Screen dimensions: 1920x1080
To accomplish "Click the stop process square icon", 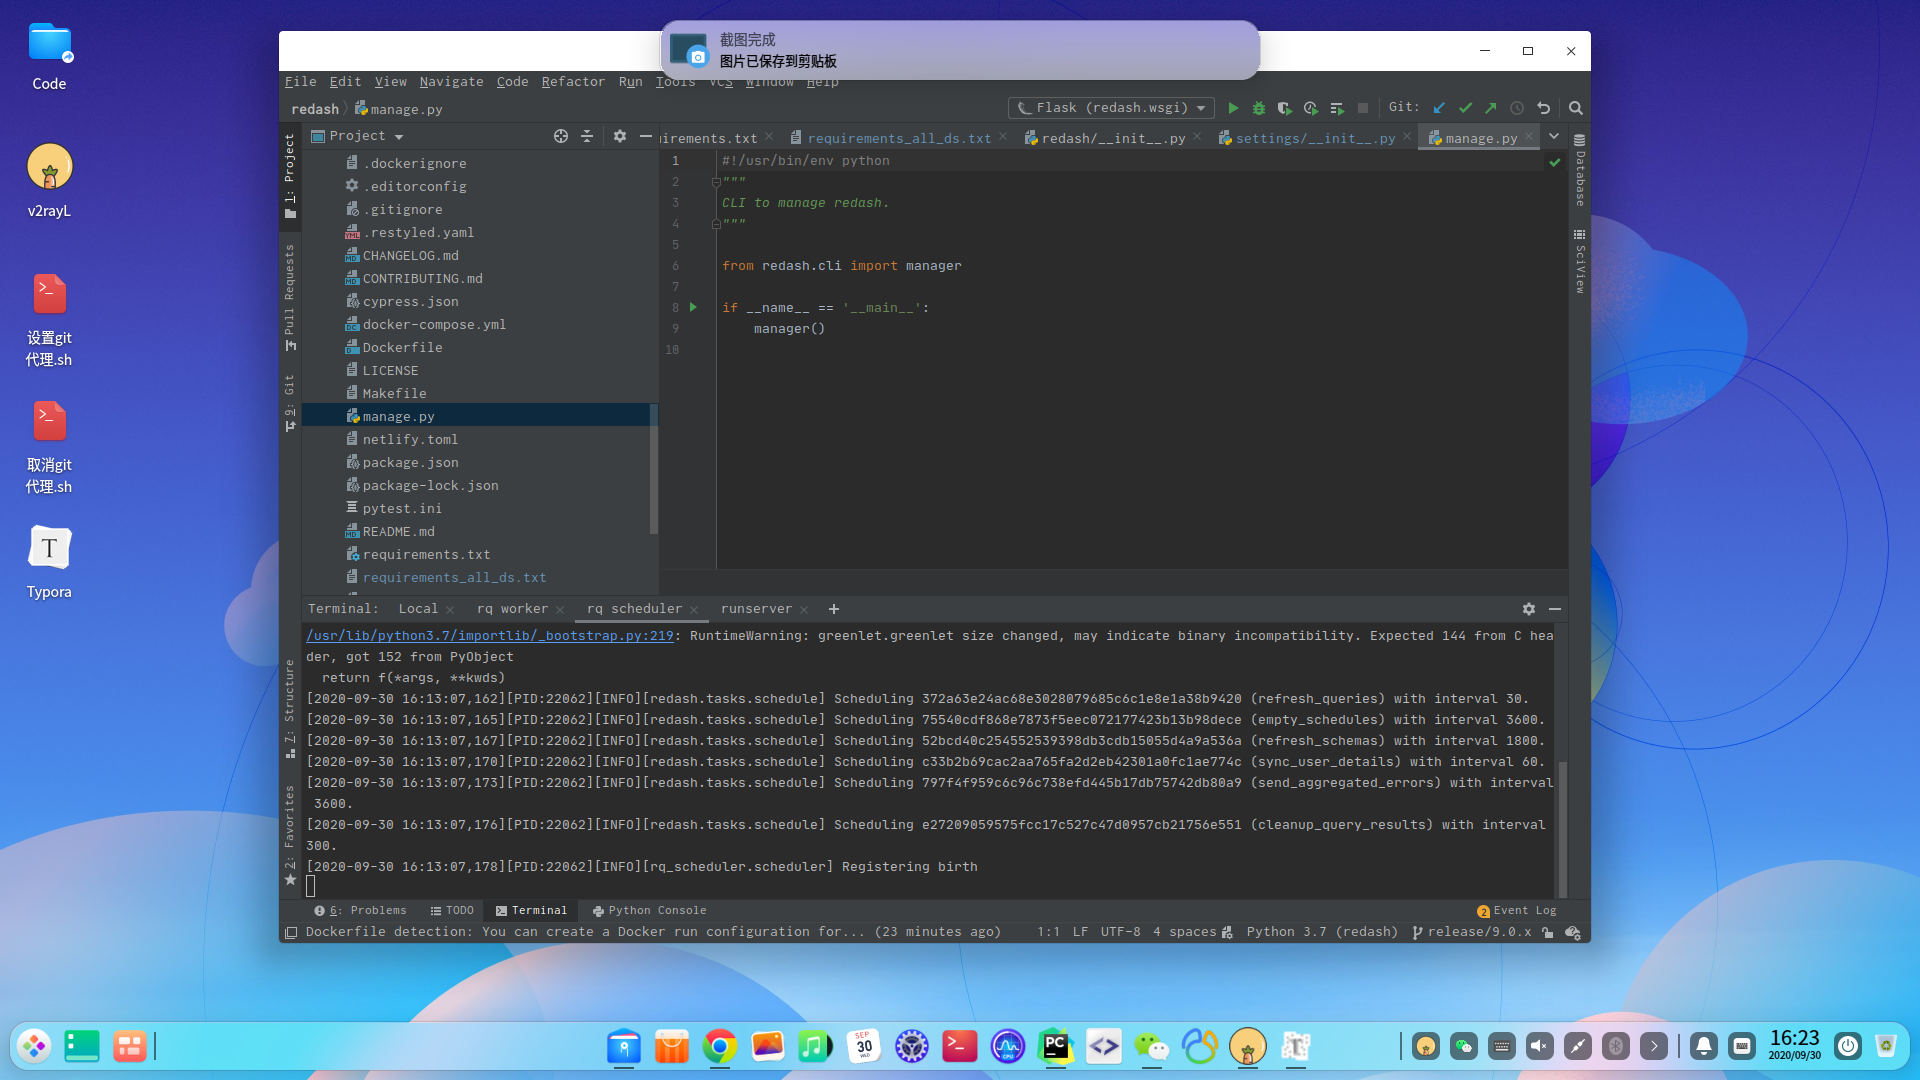I will (x=1362, y=108).
